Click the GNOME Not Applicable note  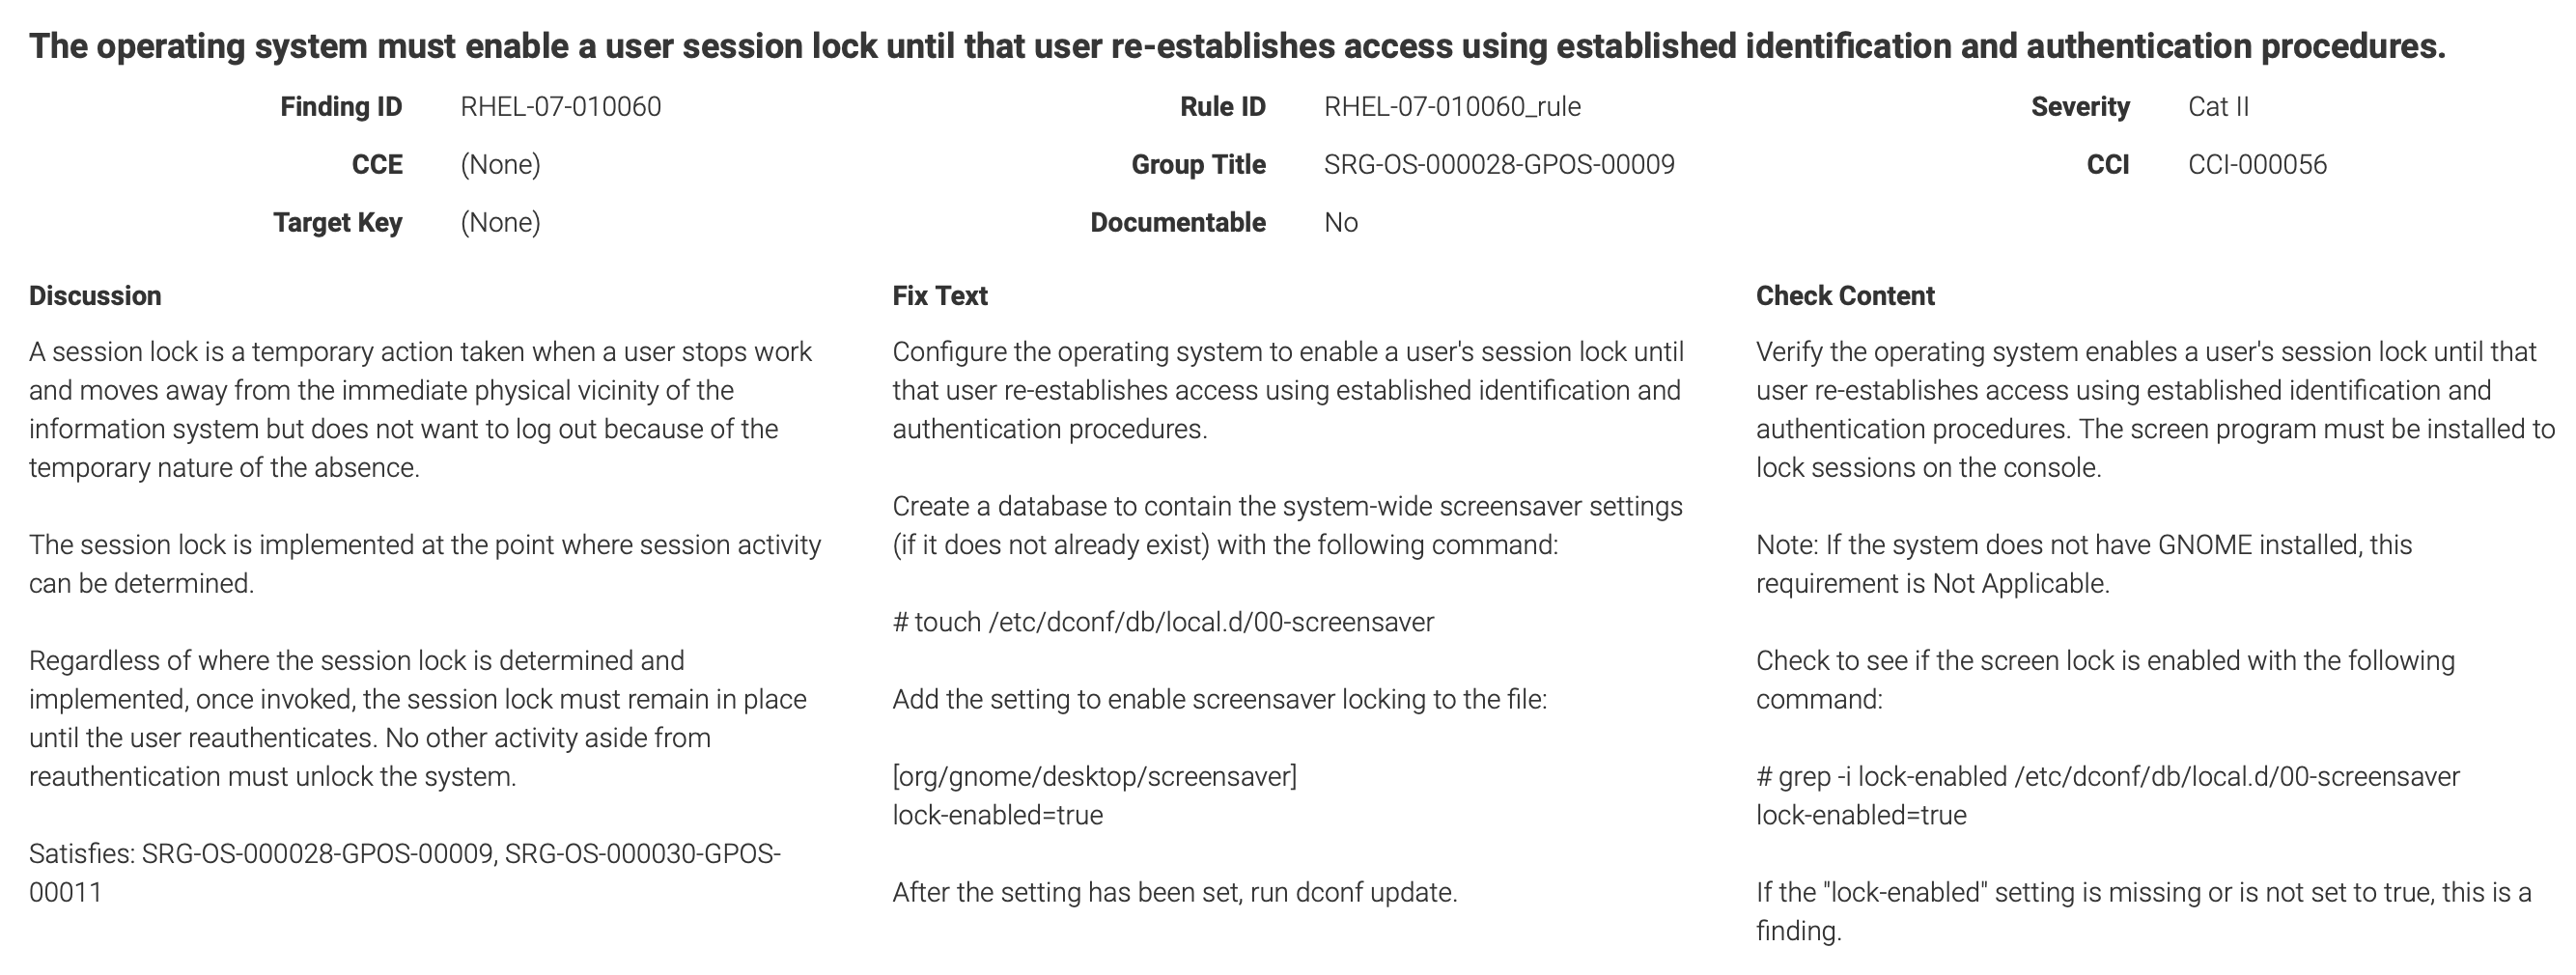point(2084,564)
